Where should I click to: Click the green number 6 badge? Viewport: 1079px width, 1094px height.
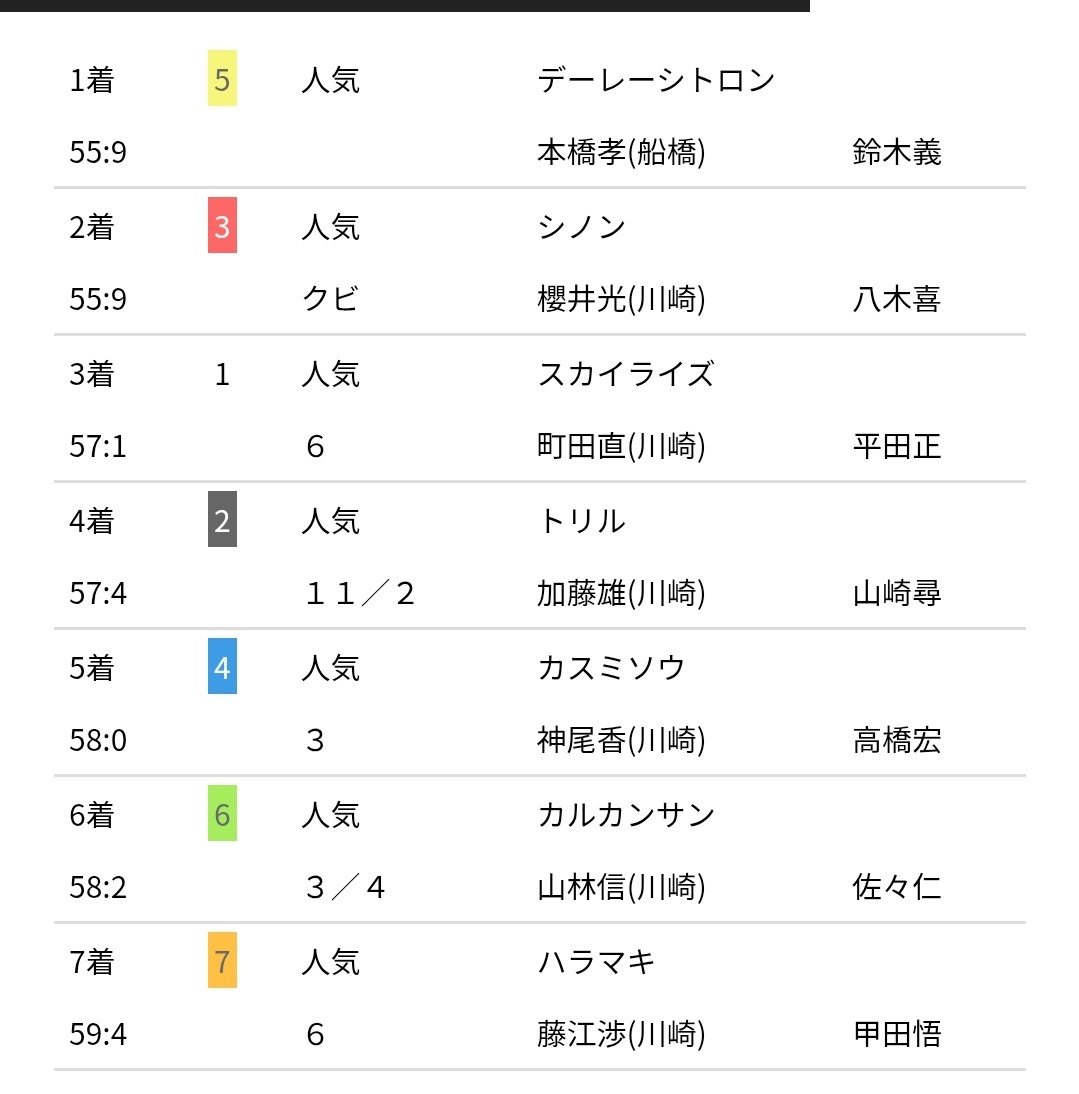coord(222,814)
